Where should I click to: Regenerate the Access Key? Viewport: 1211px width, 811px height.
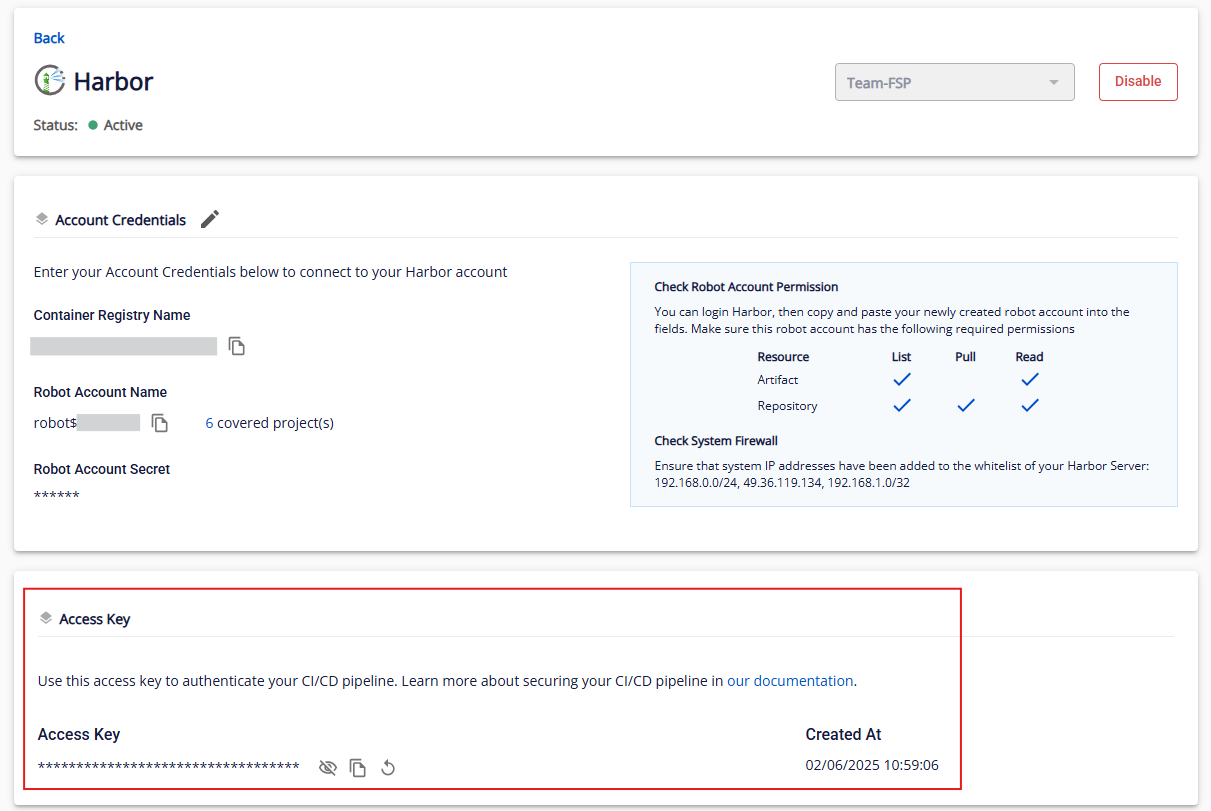tap(389, 767)
